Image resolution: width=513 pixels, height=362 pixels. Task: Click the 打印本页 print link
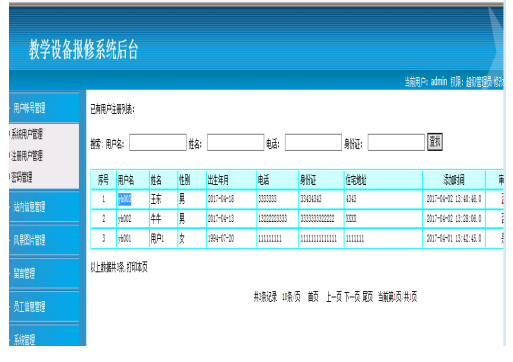coord(137,267)
